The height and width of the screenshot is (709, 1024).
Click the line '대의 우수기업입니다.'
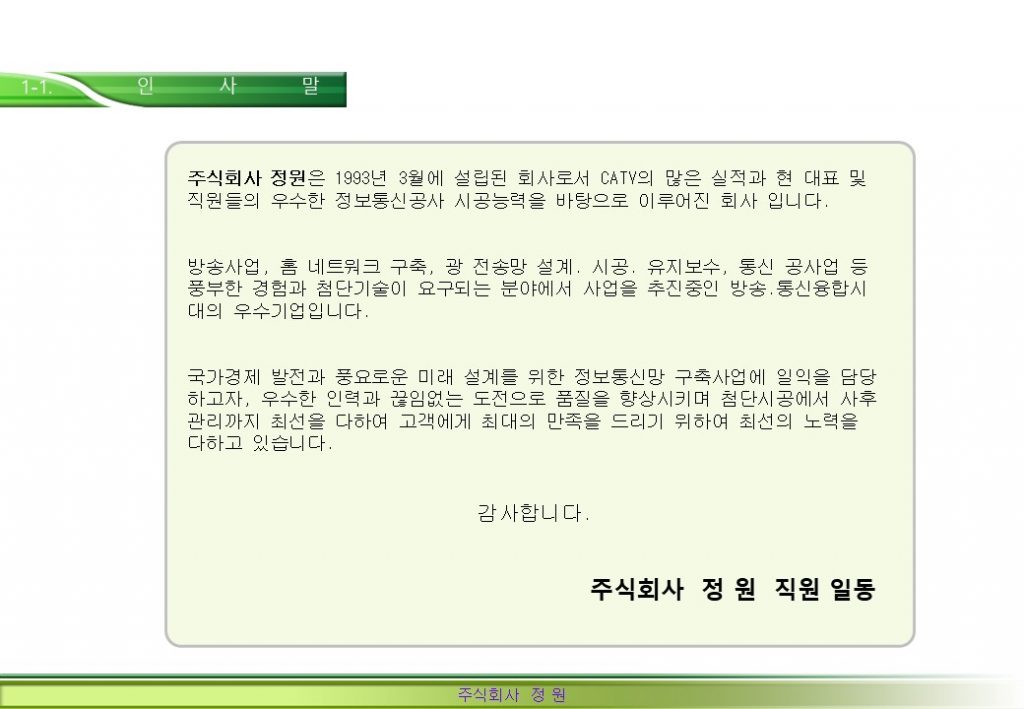click(278, 311)
